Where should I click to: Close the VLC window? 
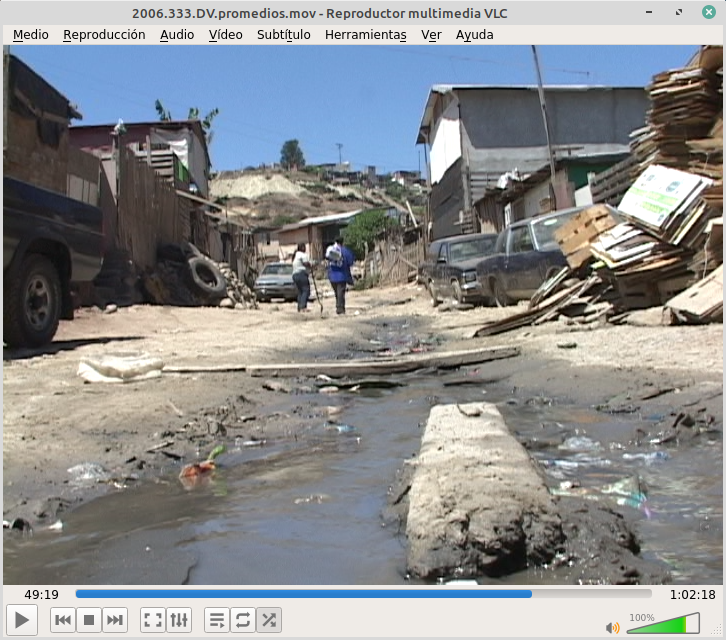708,12
